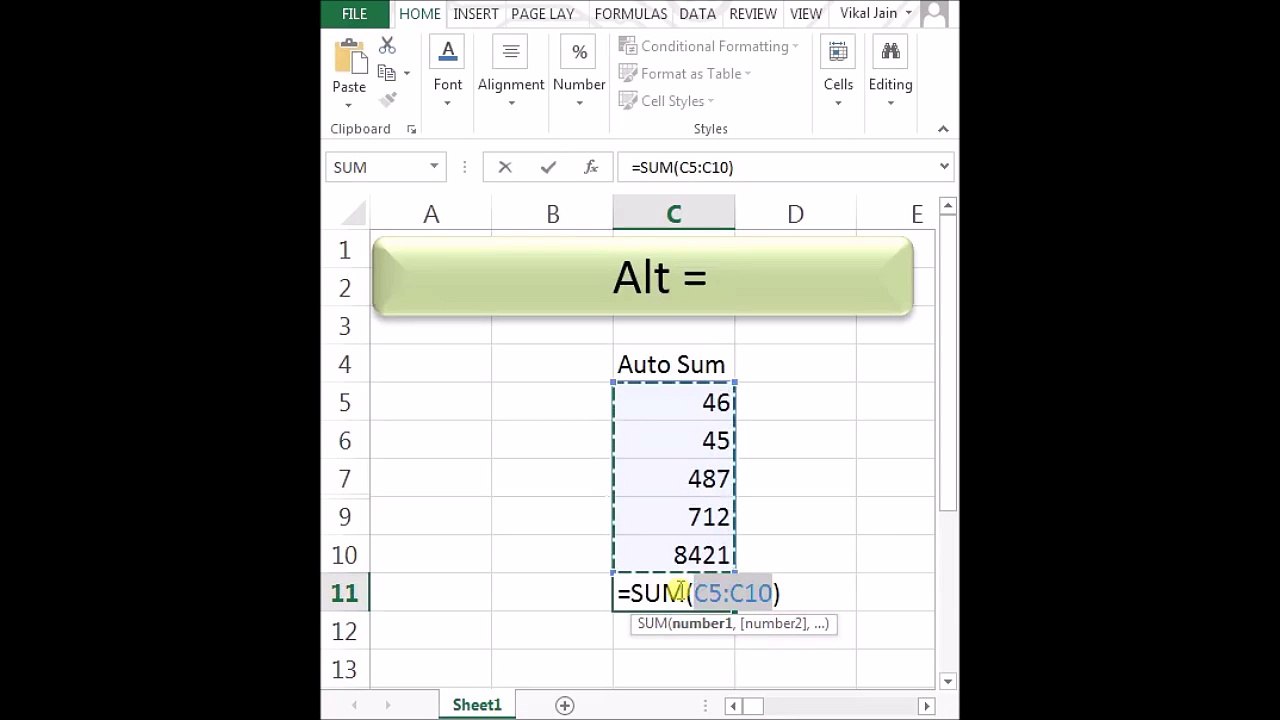Open the Editing binoculars group button

890,73
